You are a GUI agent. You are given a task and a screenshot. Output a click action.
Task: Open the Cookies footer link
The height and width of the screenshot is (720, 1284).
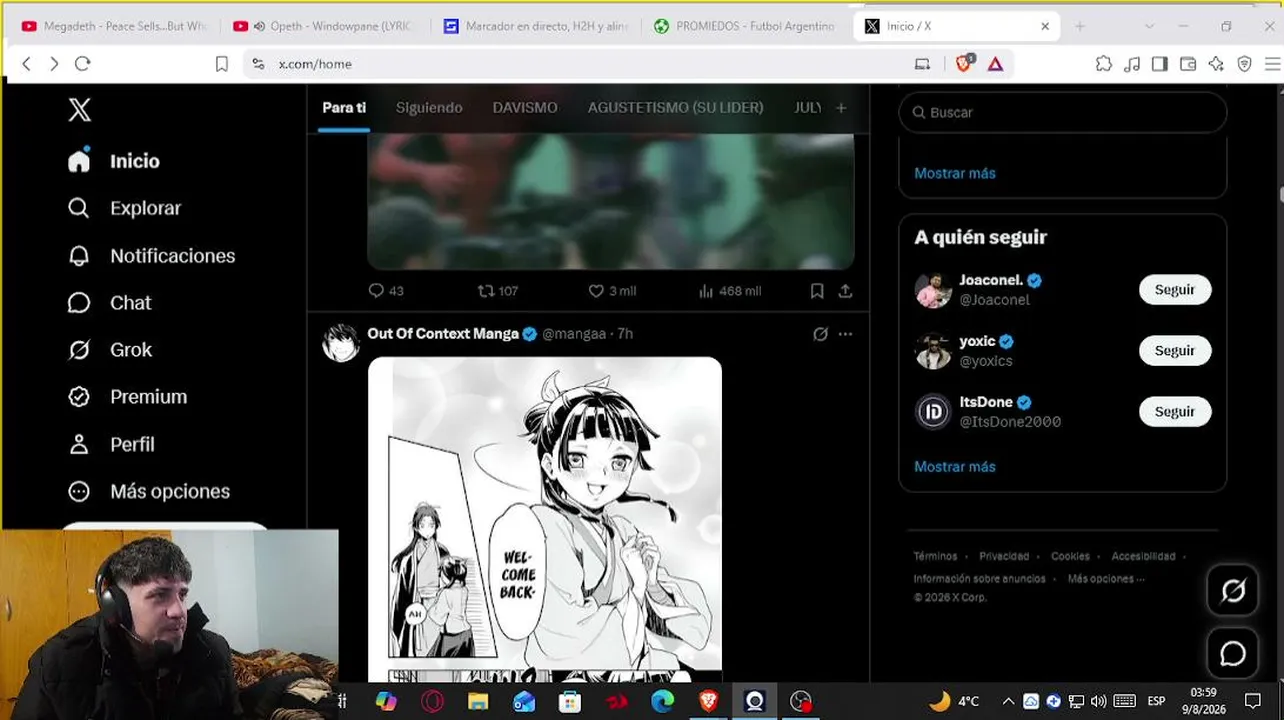[x=1070, y=556]
